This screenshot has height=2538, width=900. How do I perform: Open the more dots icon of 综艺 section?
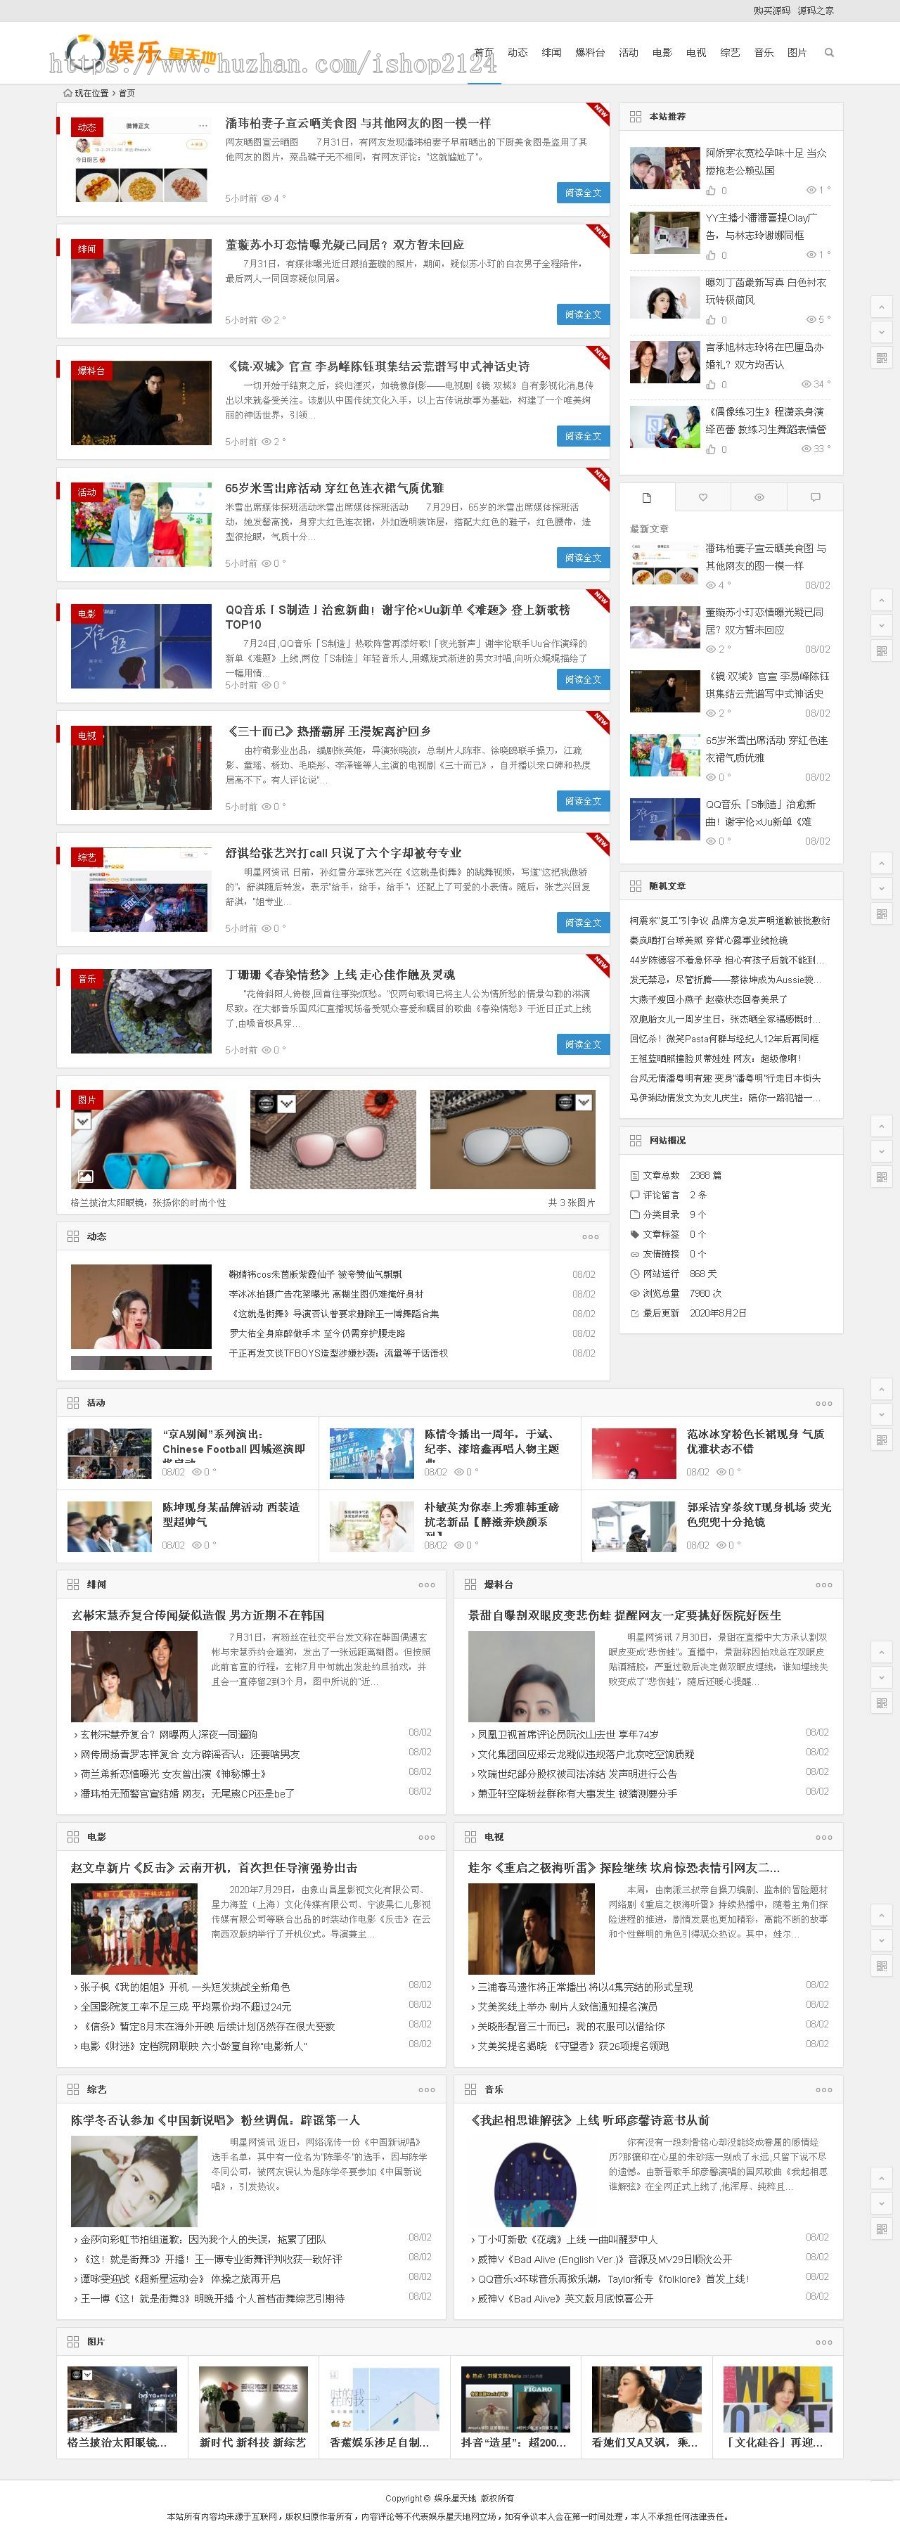coord(427,2089)
